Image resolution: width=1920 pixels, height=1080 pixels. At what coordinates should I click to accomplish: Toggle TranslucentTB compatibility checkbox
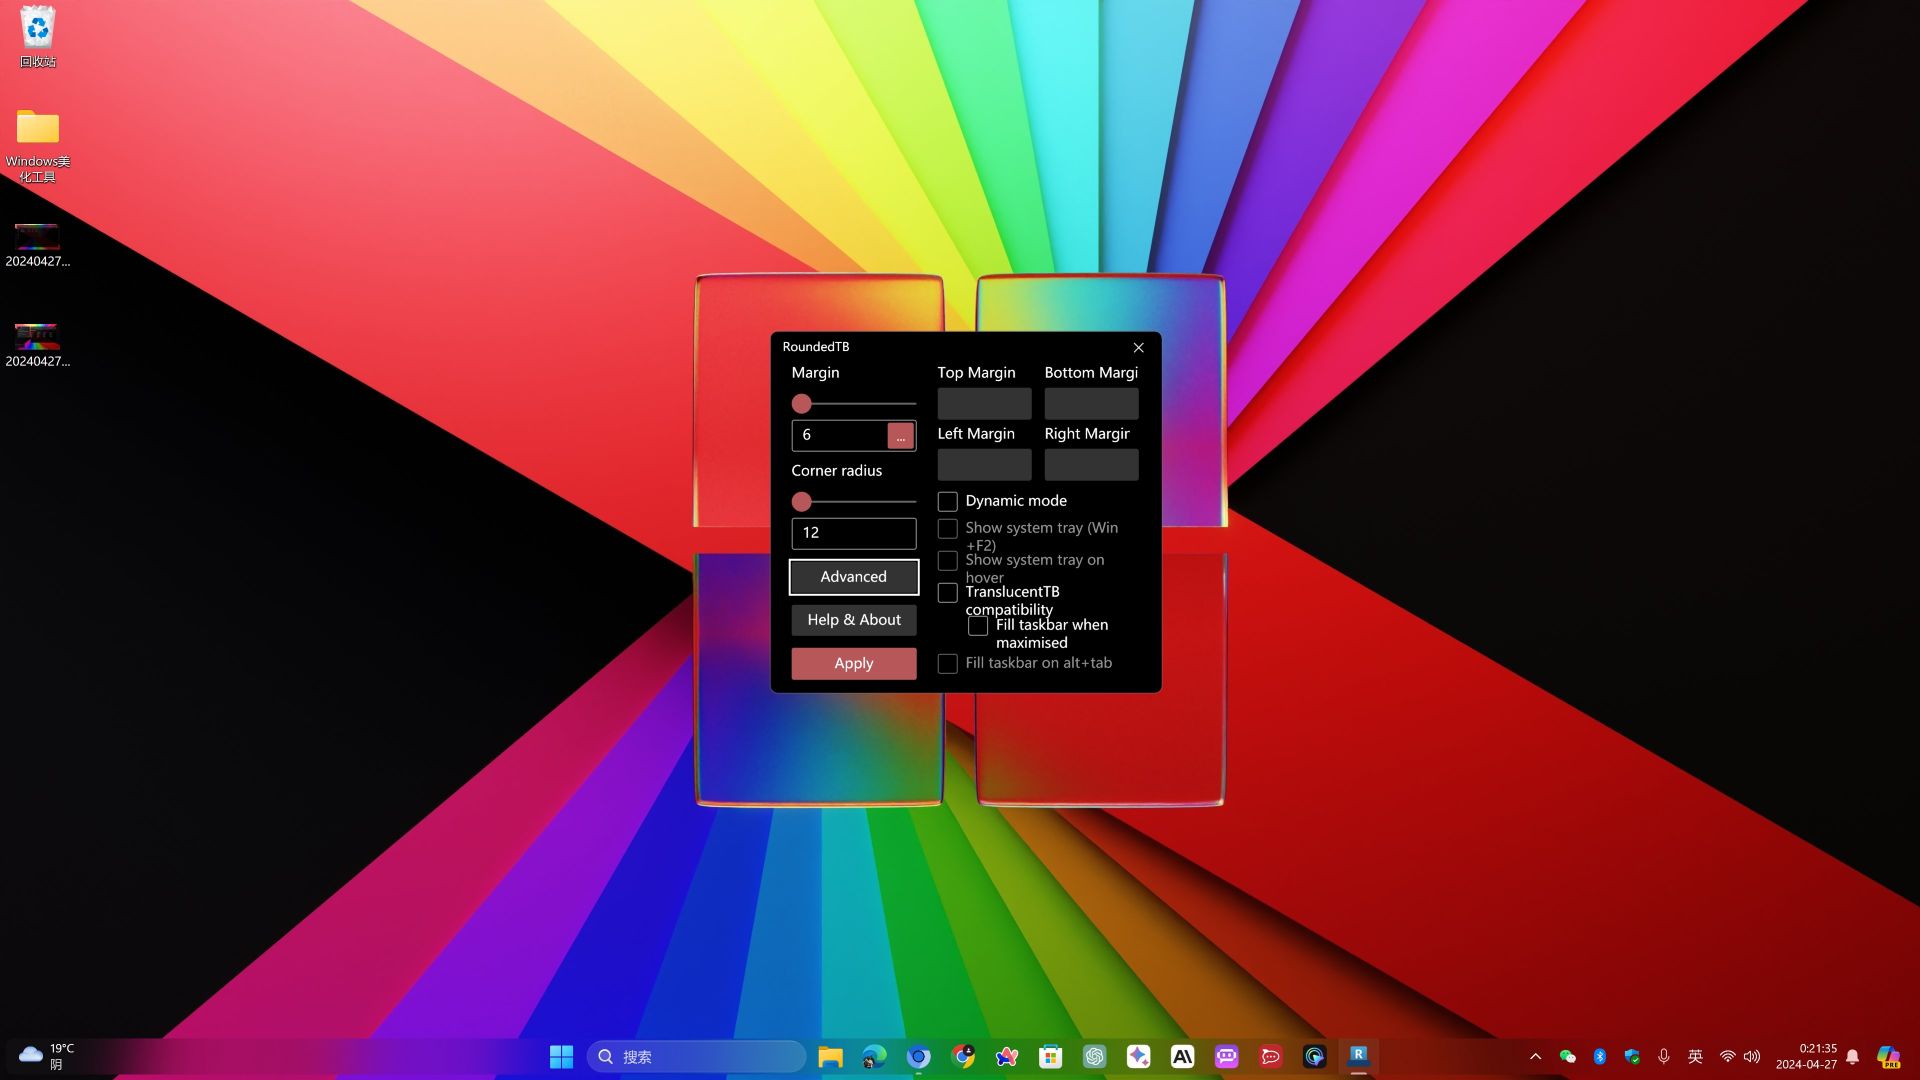[947, 593]
